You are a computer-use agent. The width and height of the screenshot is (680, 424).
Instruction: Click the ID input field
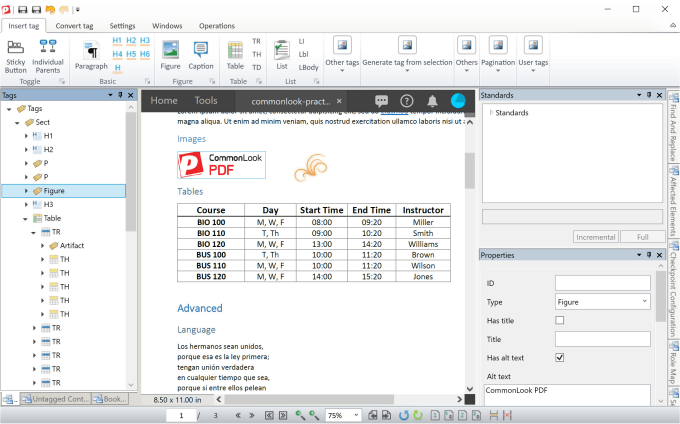(x=602, y=283)
